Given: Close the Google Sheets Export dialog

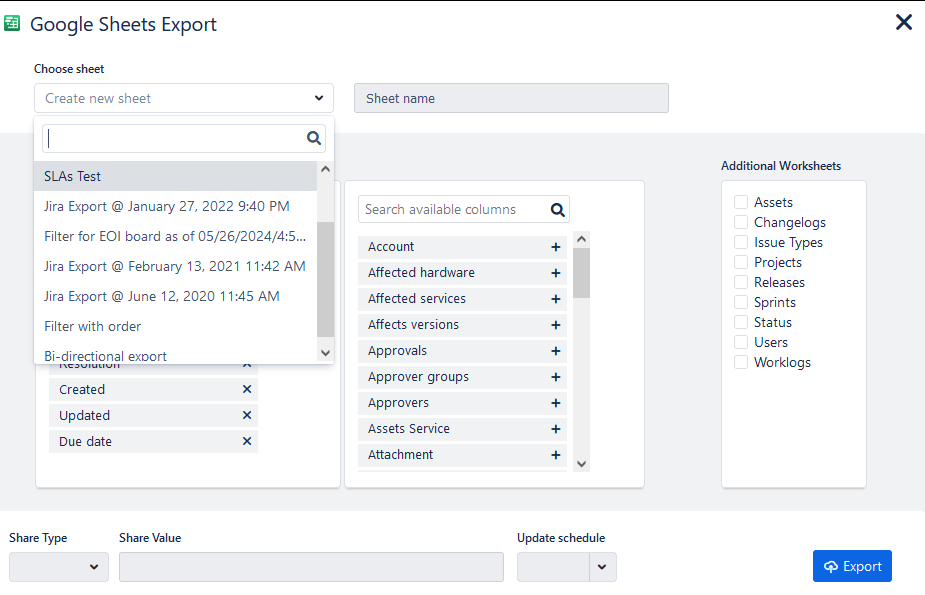Looking at the screenshot, I should (903, 22).
